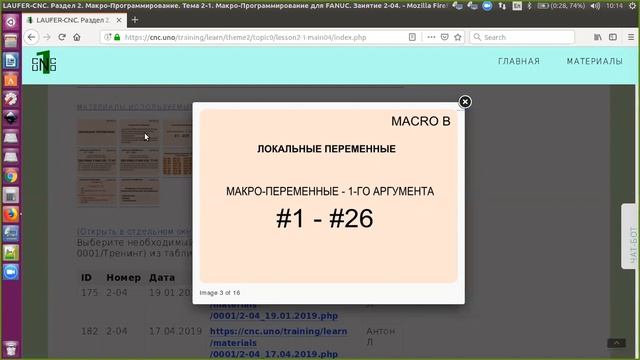Viewport: 640px width, 360px height.
Task: Open the Bluetooth indicator menu
Action: (x=529, y=5)
